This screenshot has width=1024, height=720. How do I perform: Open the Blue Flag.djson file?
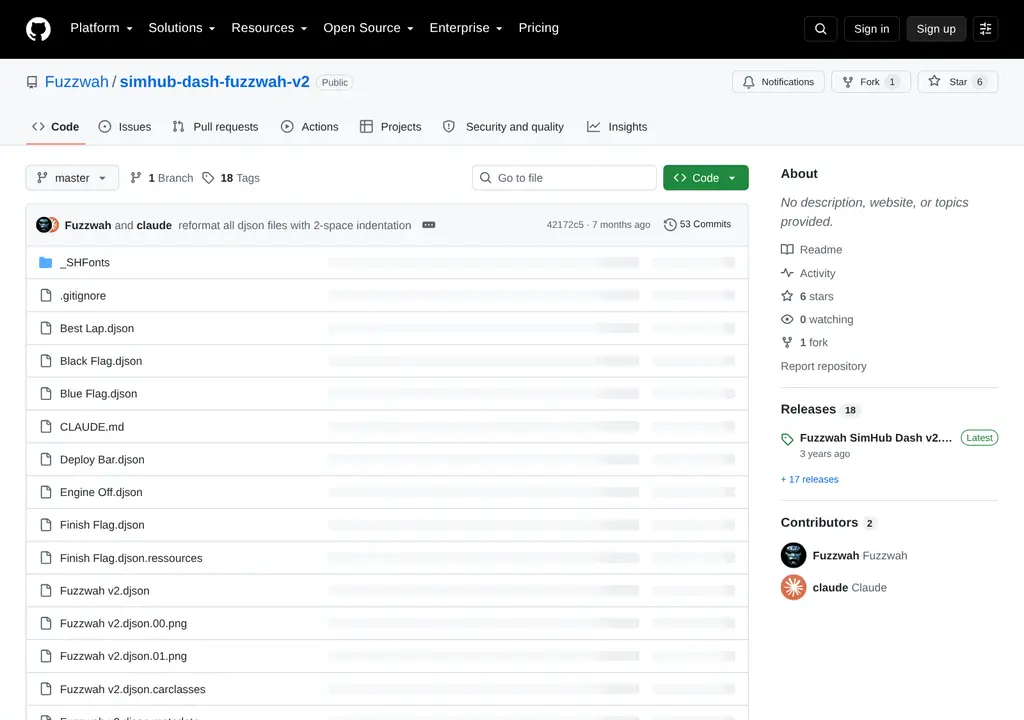[x=99, y=393]
